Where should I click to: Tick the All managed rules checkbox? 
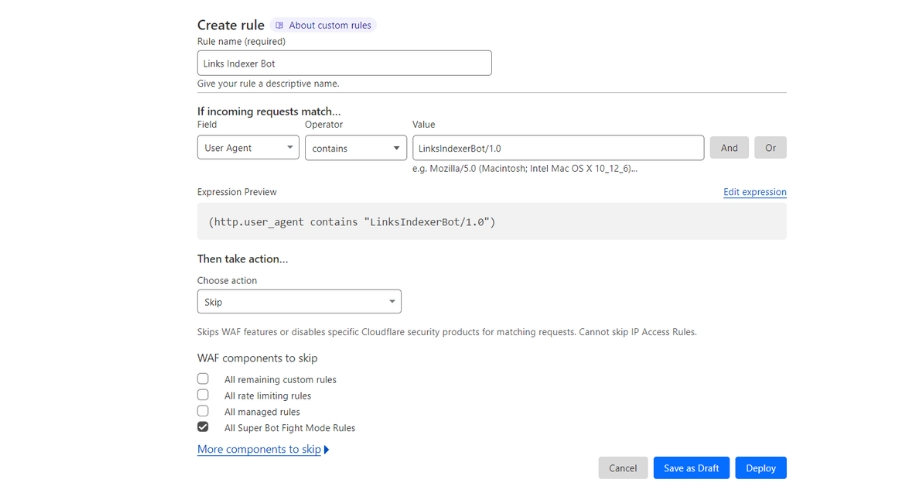[x=203, y=411]
